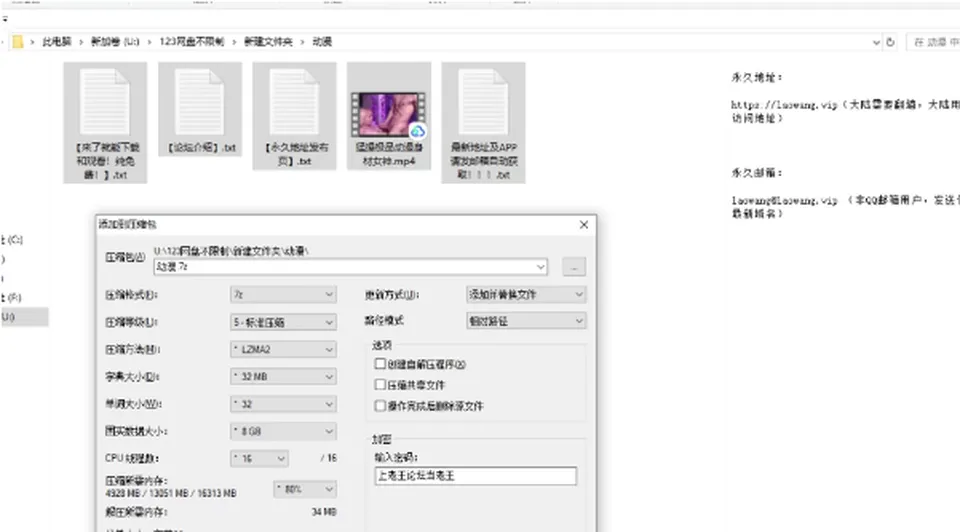Screen dimensions: 960x532
Task: Open 新加卷 (U:) in the breadcrumb path
Action: pos(114,42)
